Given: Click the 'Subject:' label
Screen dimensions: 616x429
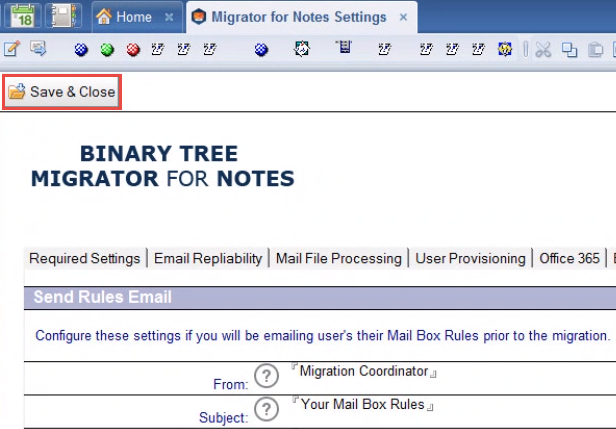Looking at the screenshot, I should pyautogui.click(x=224, y=418).
